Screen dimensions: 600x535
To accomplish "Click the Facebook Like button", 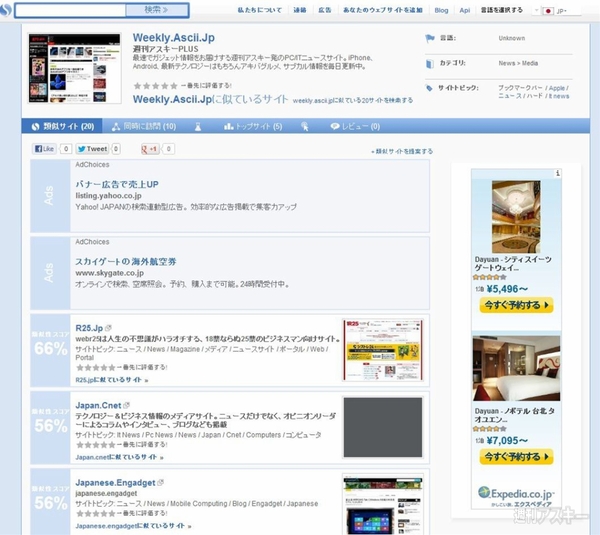I will (x=44, y=149).
